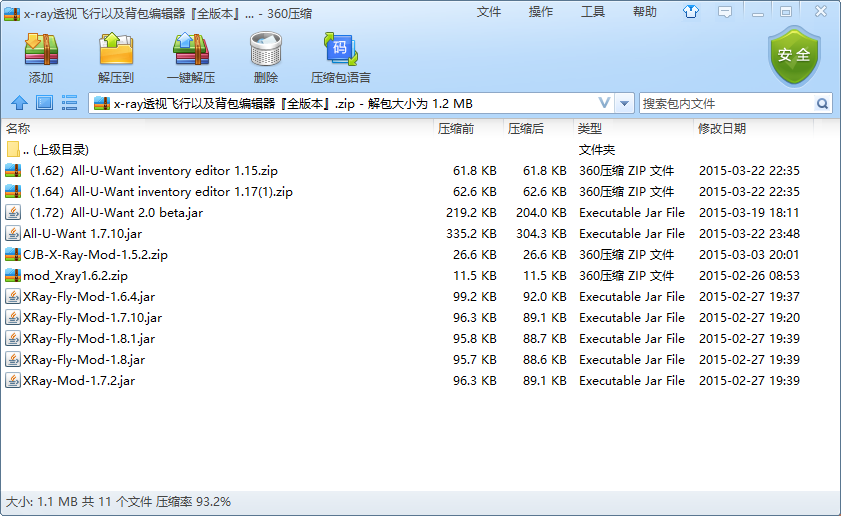Open the 操作 menu
This screenshot has height=516, width=841.
(x=541, y=12)
